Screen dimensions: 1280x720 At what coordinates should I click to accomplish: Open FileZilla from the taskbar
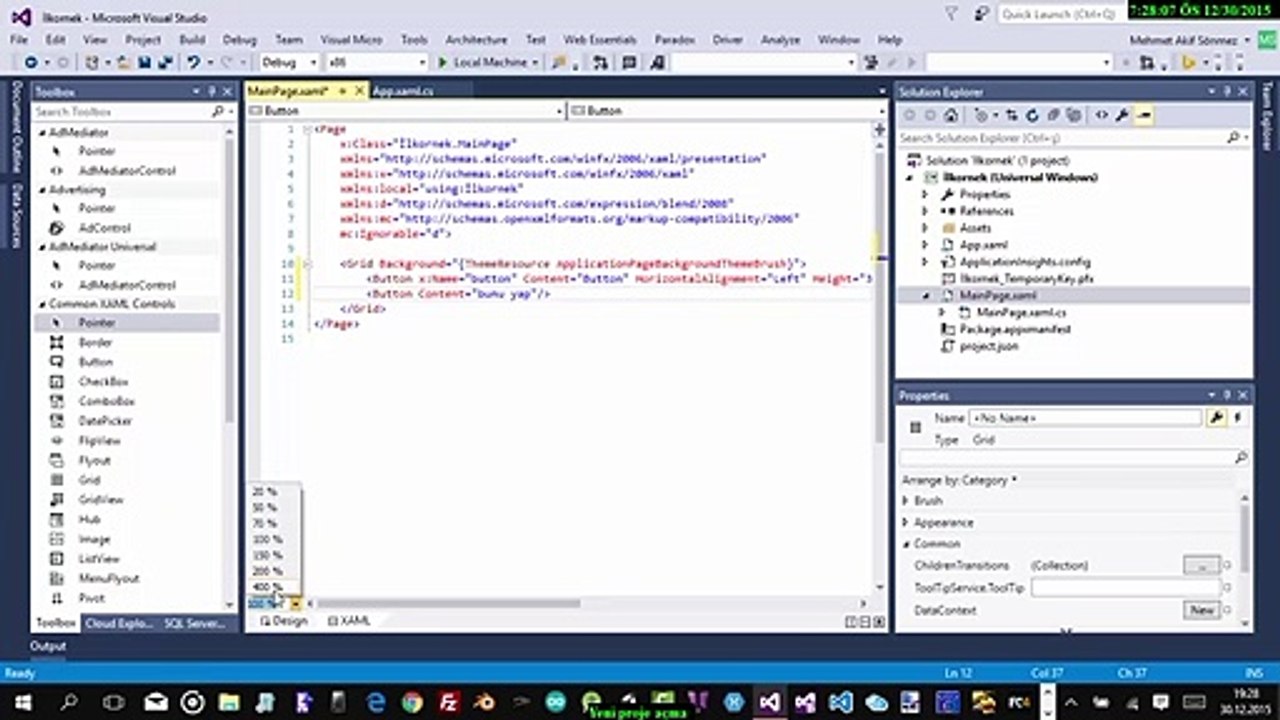449,702
